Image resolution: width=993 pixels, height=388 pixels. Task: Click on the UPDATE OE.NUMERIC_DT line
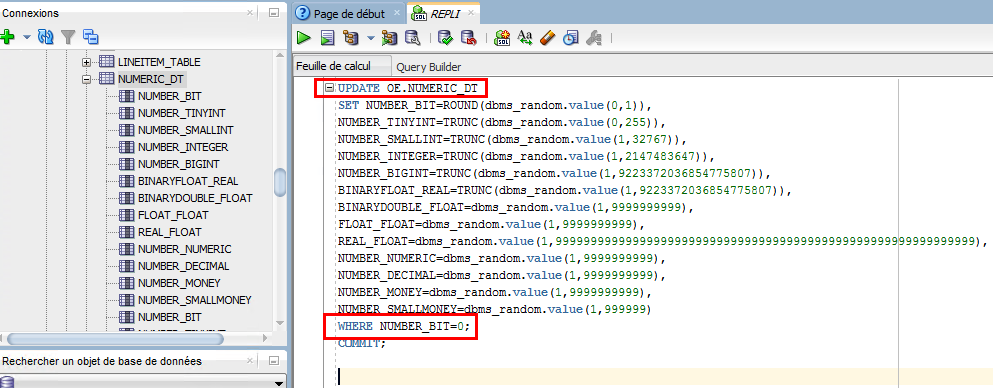(408, 88)
